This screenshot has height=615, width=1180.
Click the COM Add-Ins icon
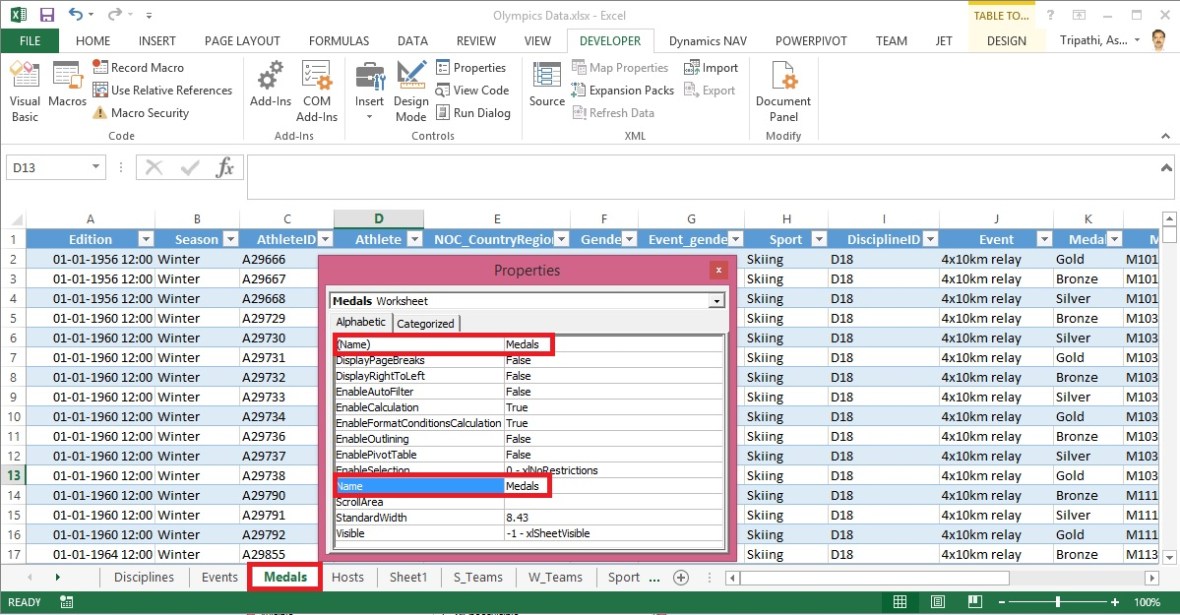317,90
